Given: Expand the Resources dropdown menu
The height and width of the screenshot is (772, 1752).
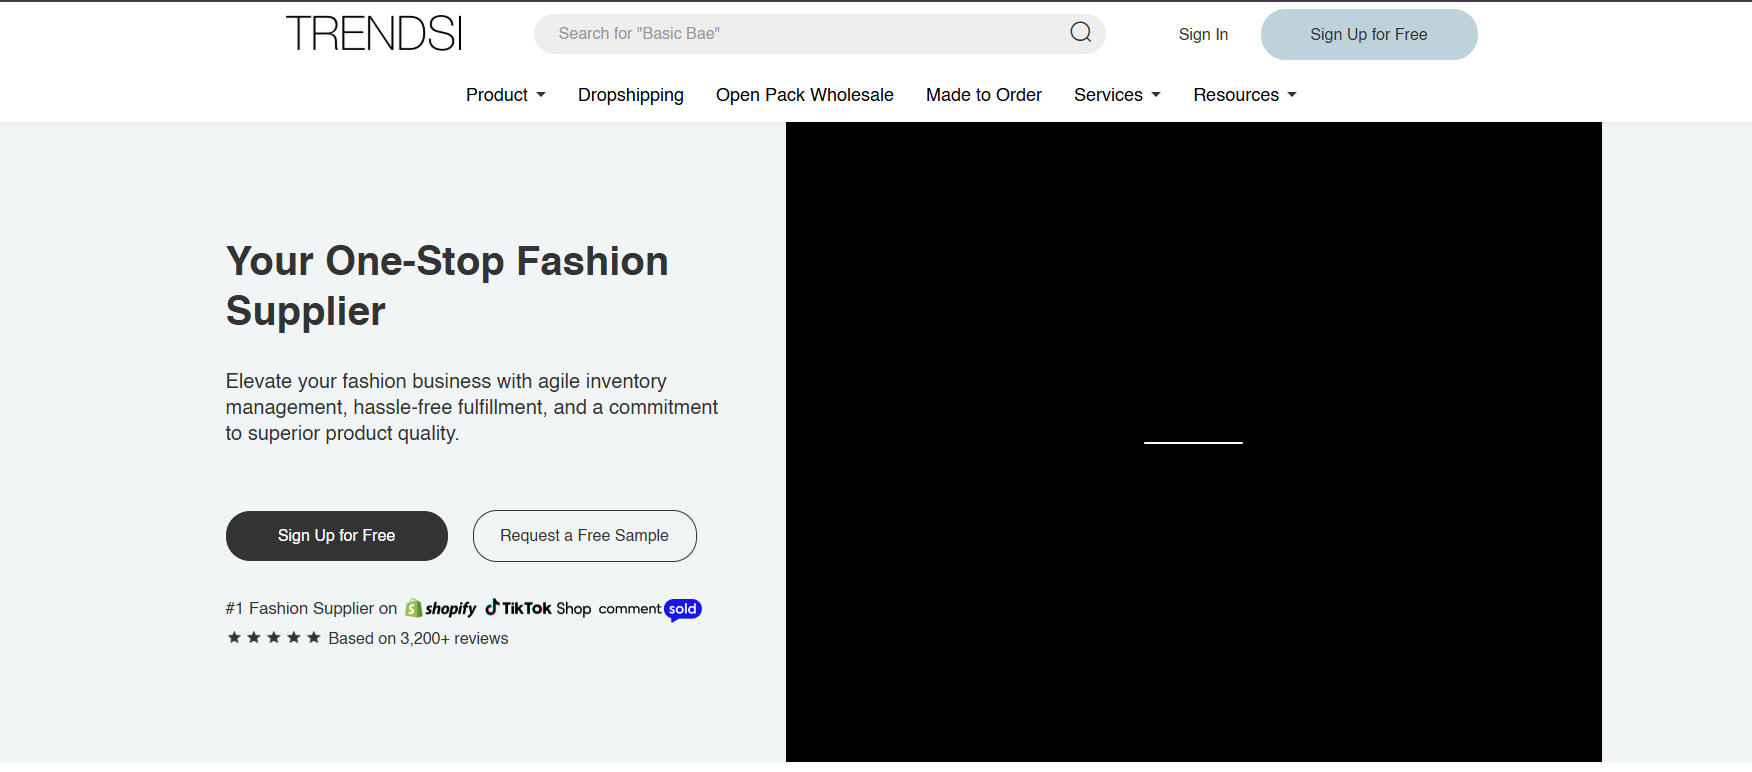Looking at the screenshot, I should (x=1244, y=95).
